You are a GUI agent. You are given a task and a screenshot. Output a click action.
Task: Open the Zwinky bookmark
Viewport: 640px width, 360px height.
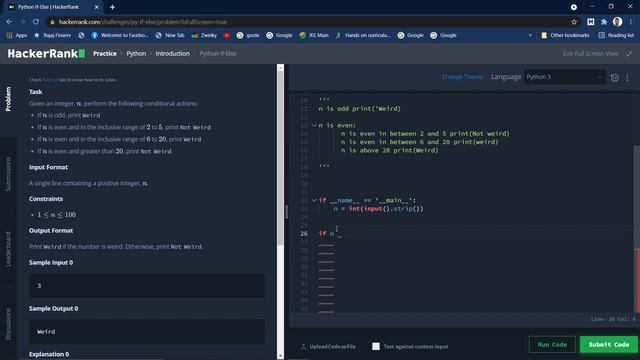(x=204, y=36)
